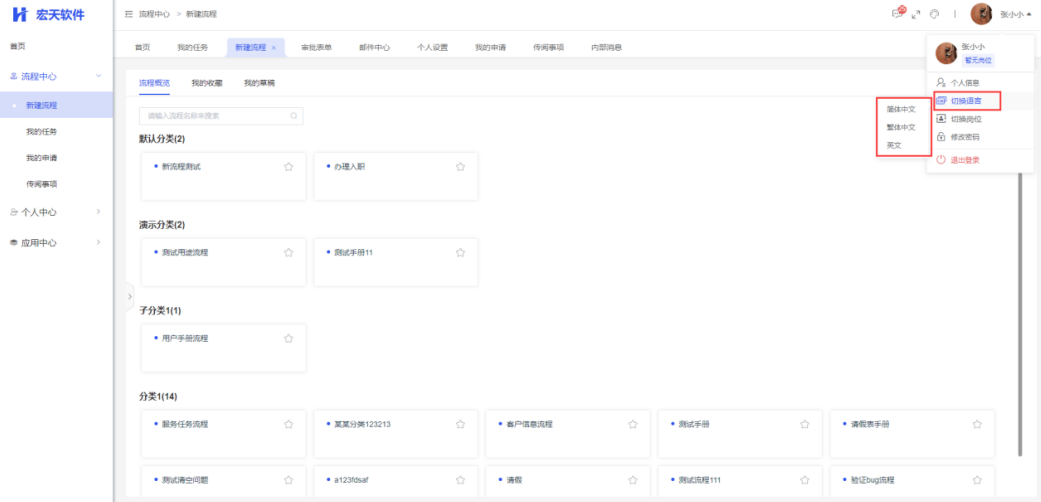
Task: Expand the 个人中心 sidebar menu
Action: click(98, 212)
